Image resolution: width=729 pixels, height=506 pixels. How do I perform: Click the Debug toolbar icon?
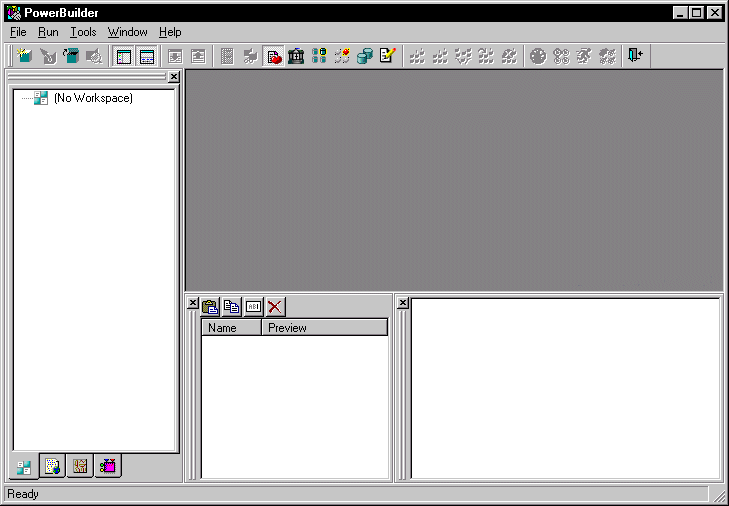tap(538, 56)
